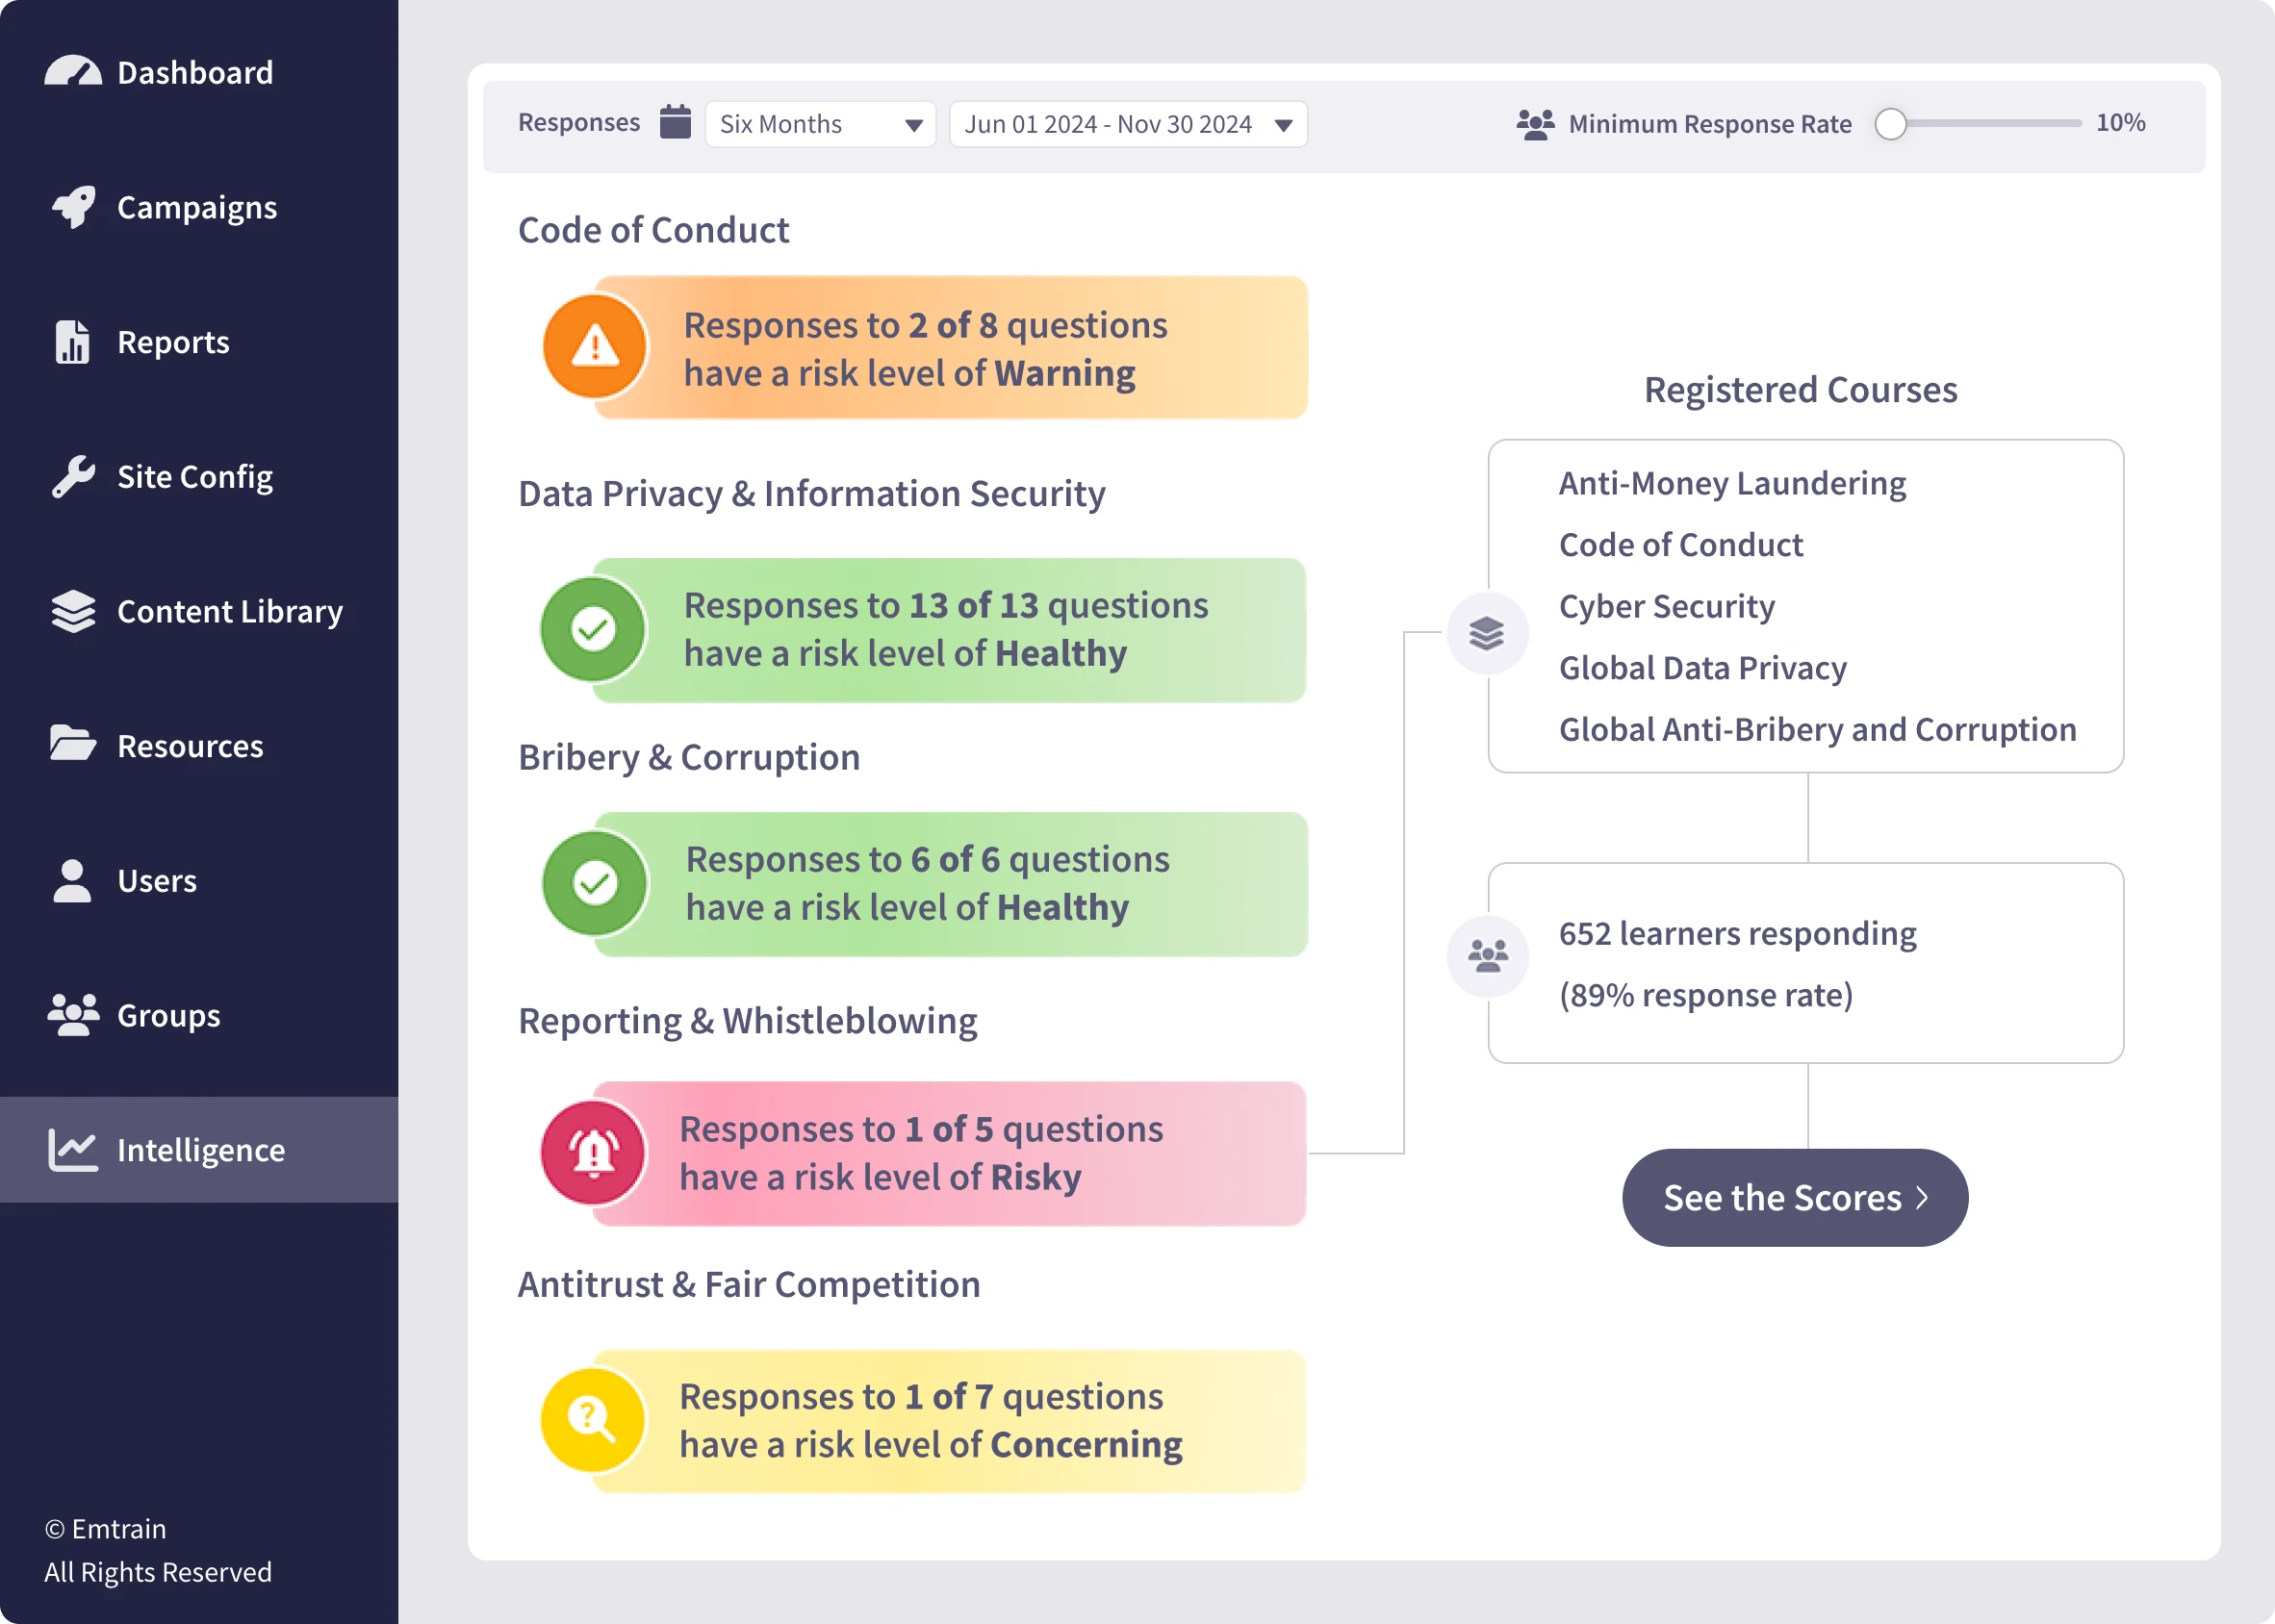Screen dimensions: 2275x1624
Task: Click the learners group icon
Action: (x=1487, y=956)
